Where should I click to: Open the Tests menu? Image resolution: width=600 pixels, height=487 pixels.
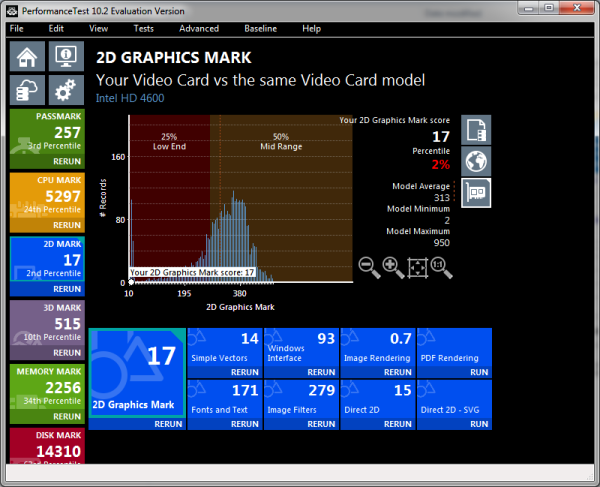(x=143, y=29)
